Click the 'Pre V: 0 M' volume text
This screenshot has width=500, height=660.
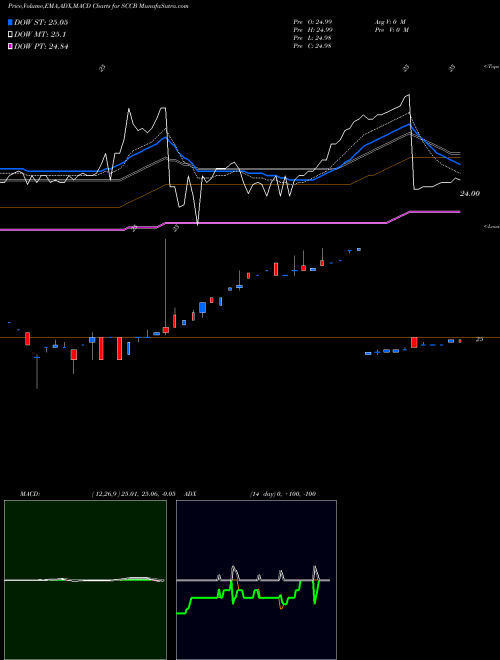[x=391, y=30]
